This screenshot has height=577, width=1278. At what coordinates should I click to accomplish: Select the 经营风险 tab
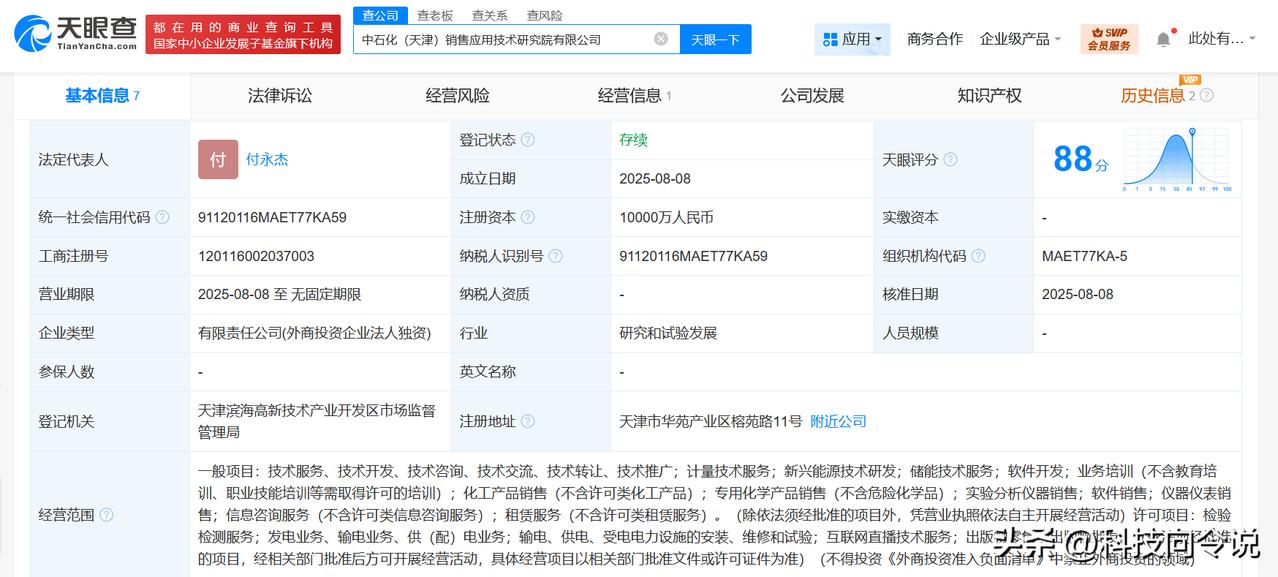[457, 96]
